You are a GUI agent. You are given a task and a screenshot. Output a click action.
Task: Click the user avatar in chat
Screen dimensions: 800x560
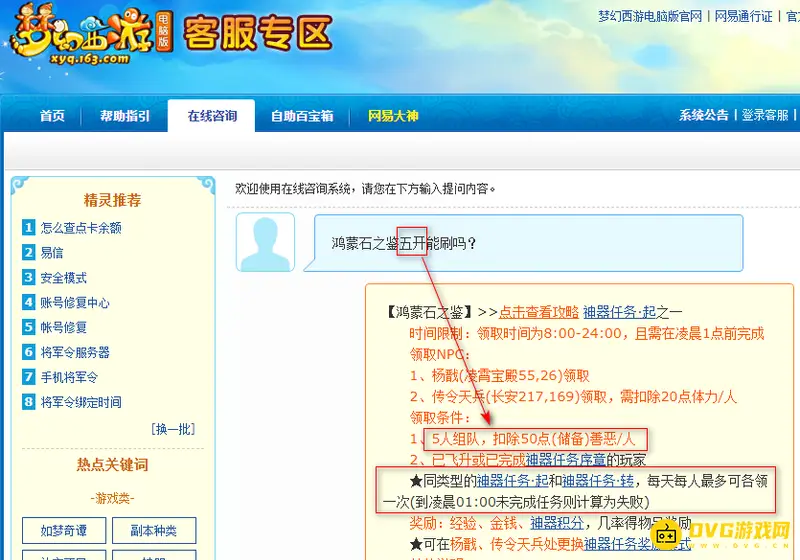265,242
